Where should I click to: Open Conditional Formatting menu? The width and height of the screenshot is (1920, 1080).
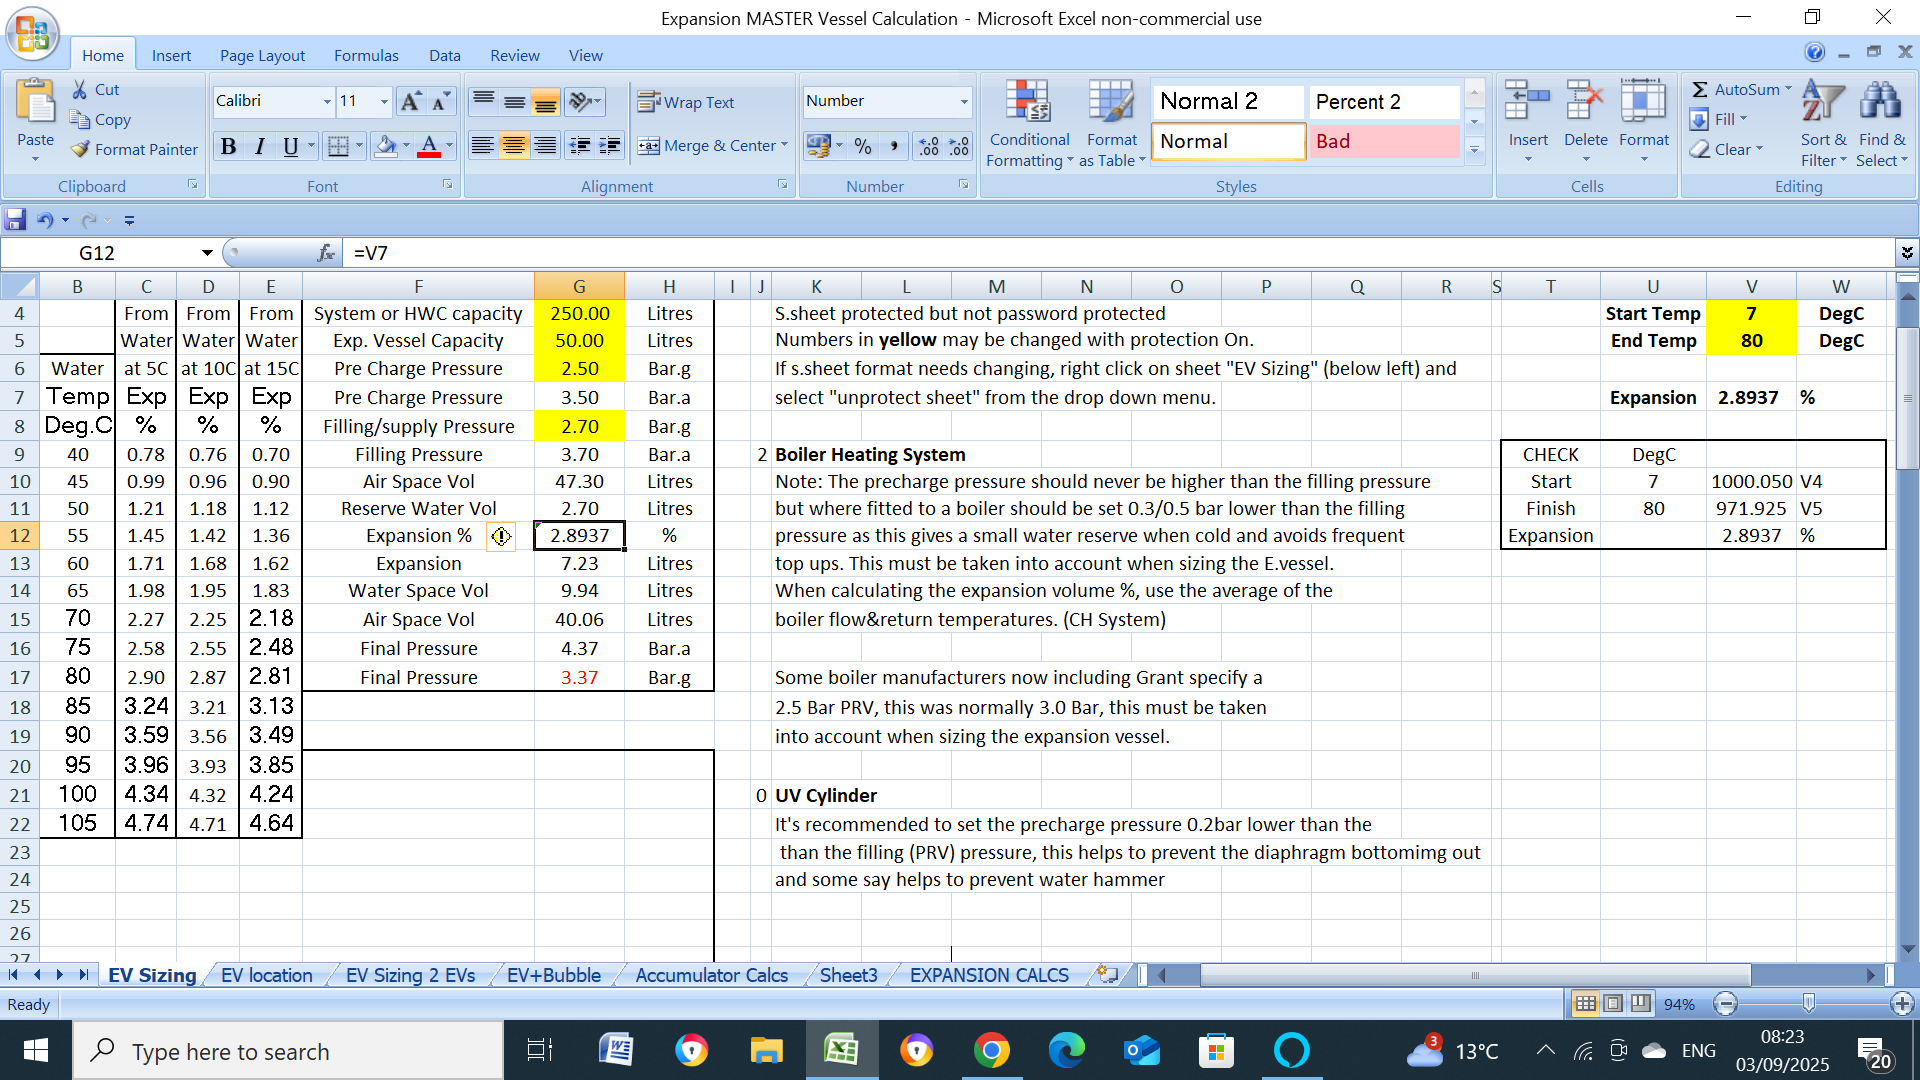point(1029,124)
